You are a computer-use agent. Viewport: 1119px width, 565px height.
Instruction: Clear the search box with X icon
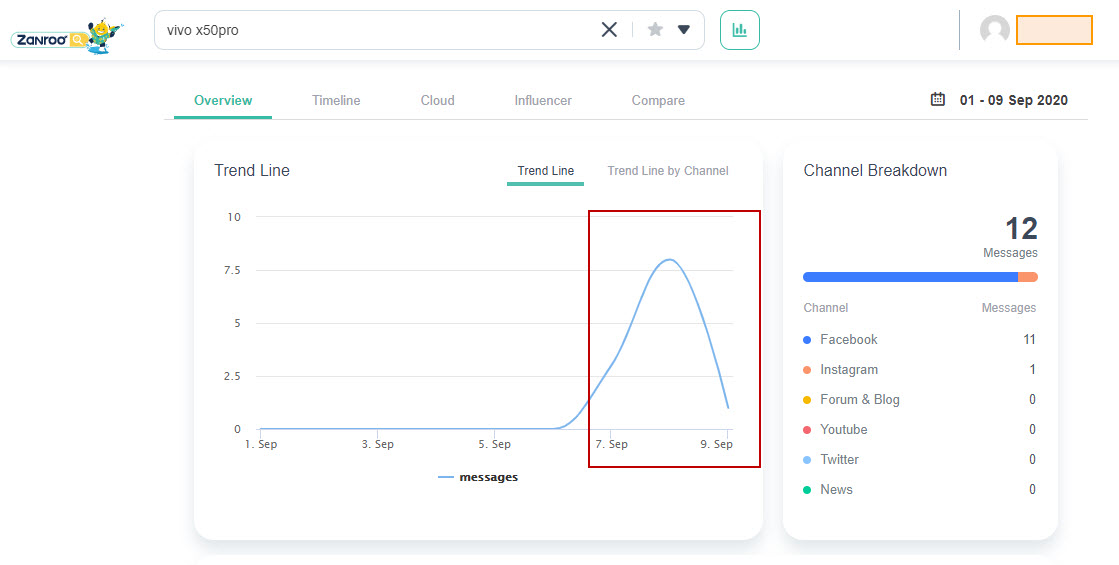pyautogui.click(x=609, y=29)
